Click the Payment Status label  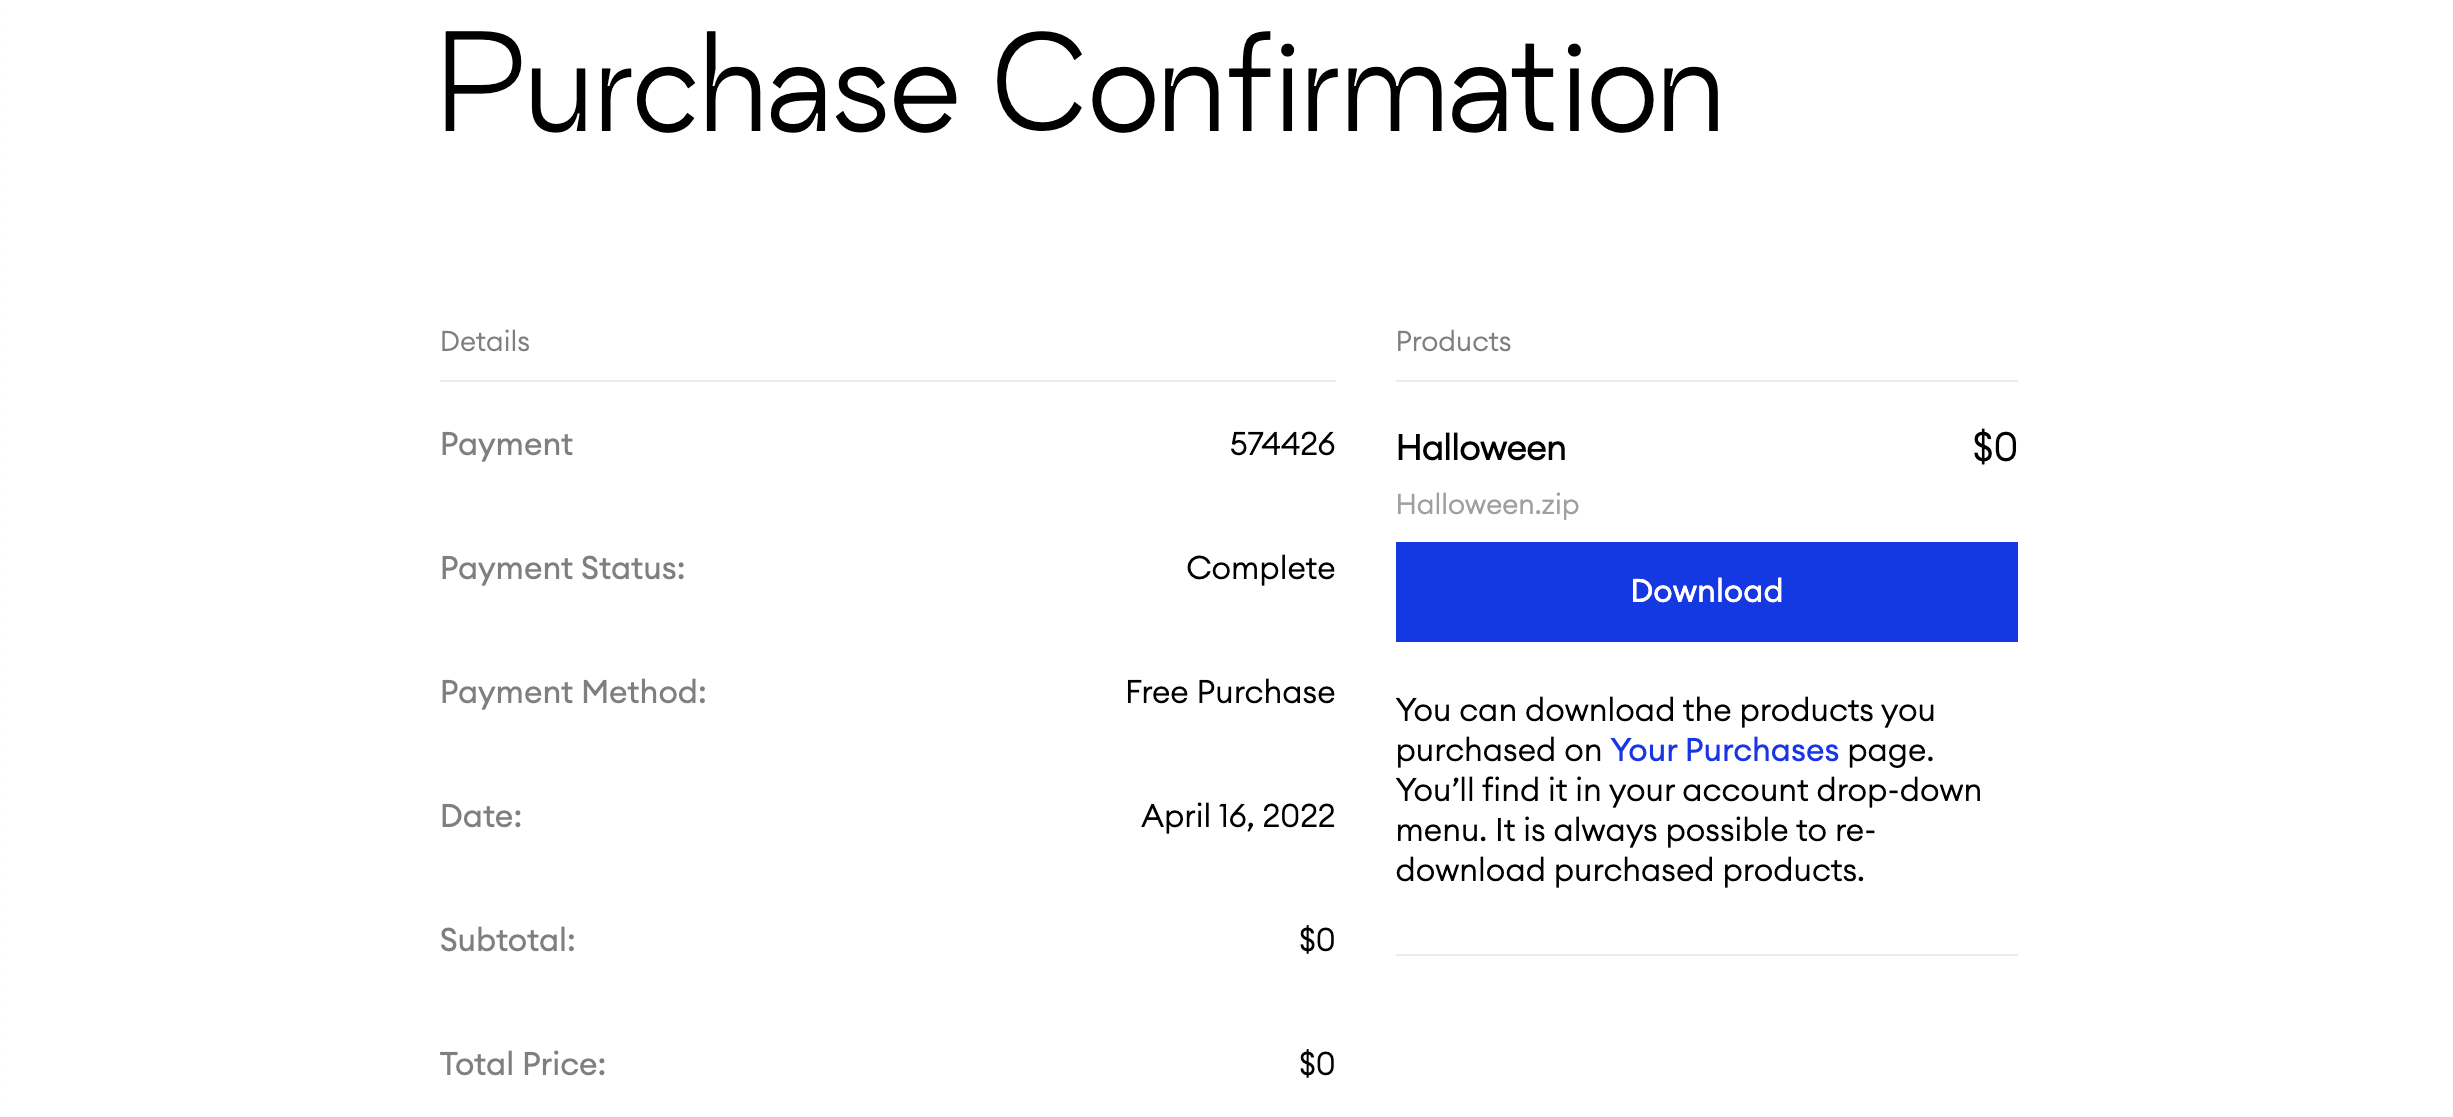(563, 568)
